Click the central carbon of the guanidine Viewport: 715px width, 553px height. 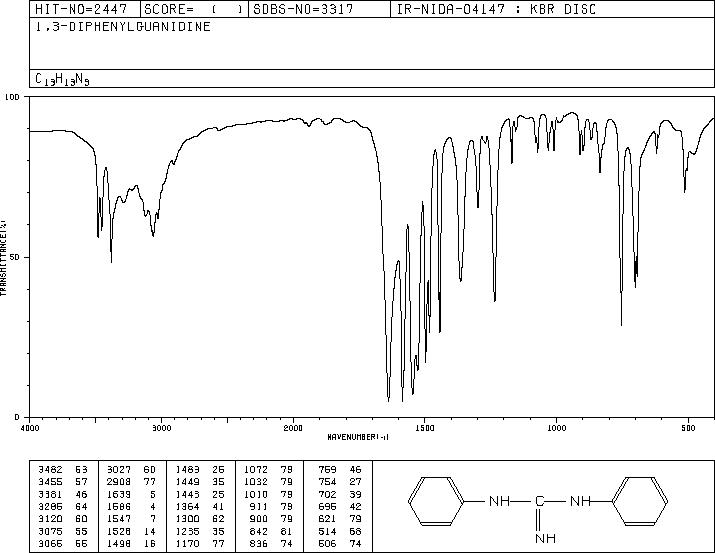click(539, 501)
